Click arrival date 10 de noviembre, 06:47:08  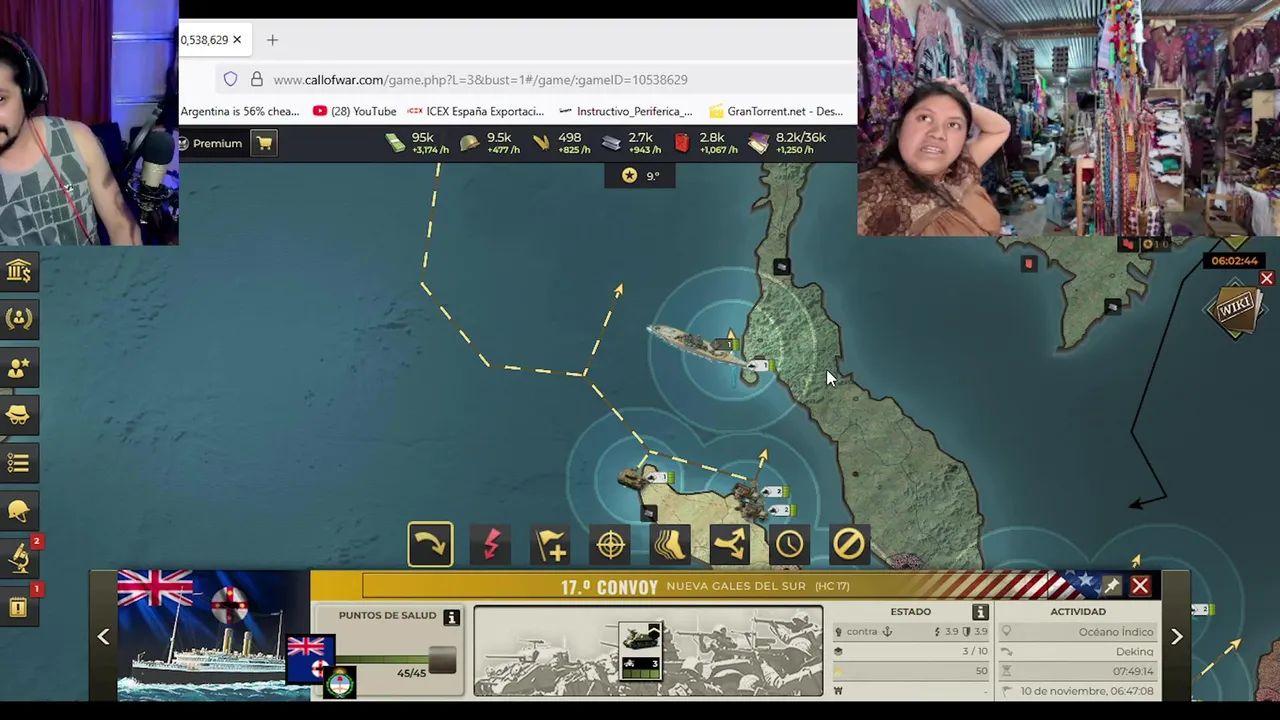[1078, 691]
